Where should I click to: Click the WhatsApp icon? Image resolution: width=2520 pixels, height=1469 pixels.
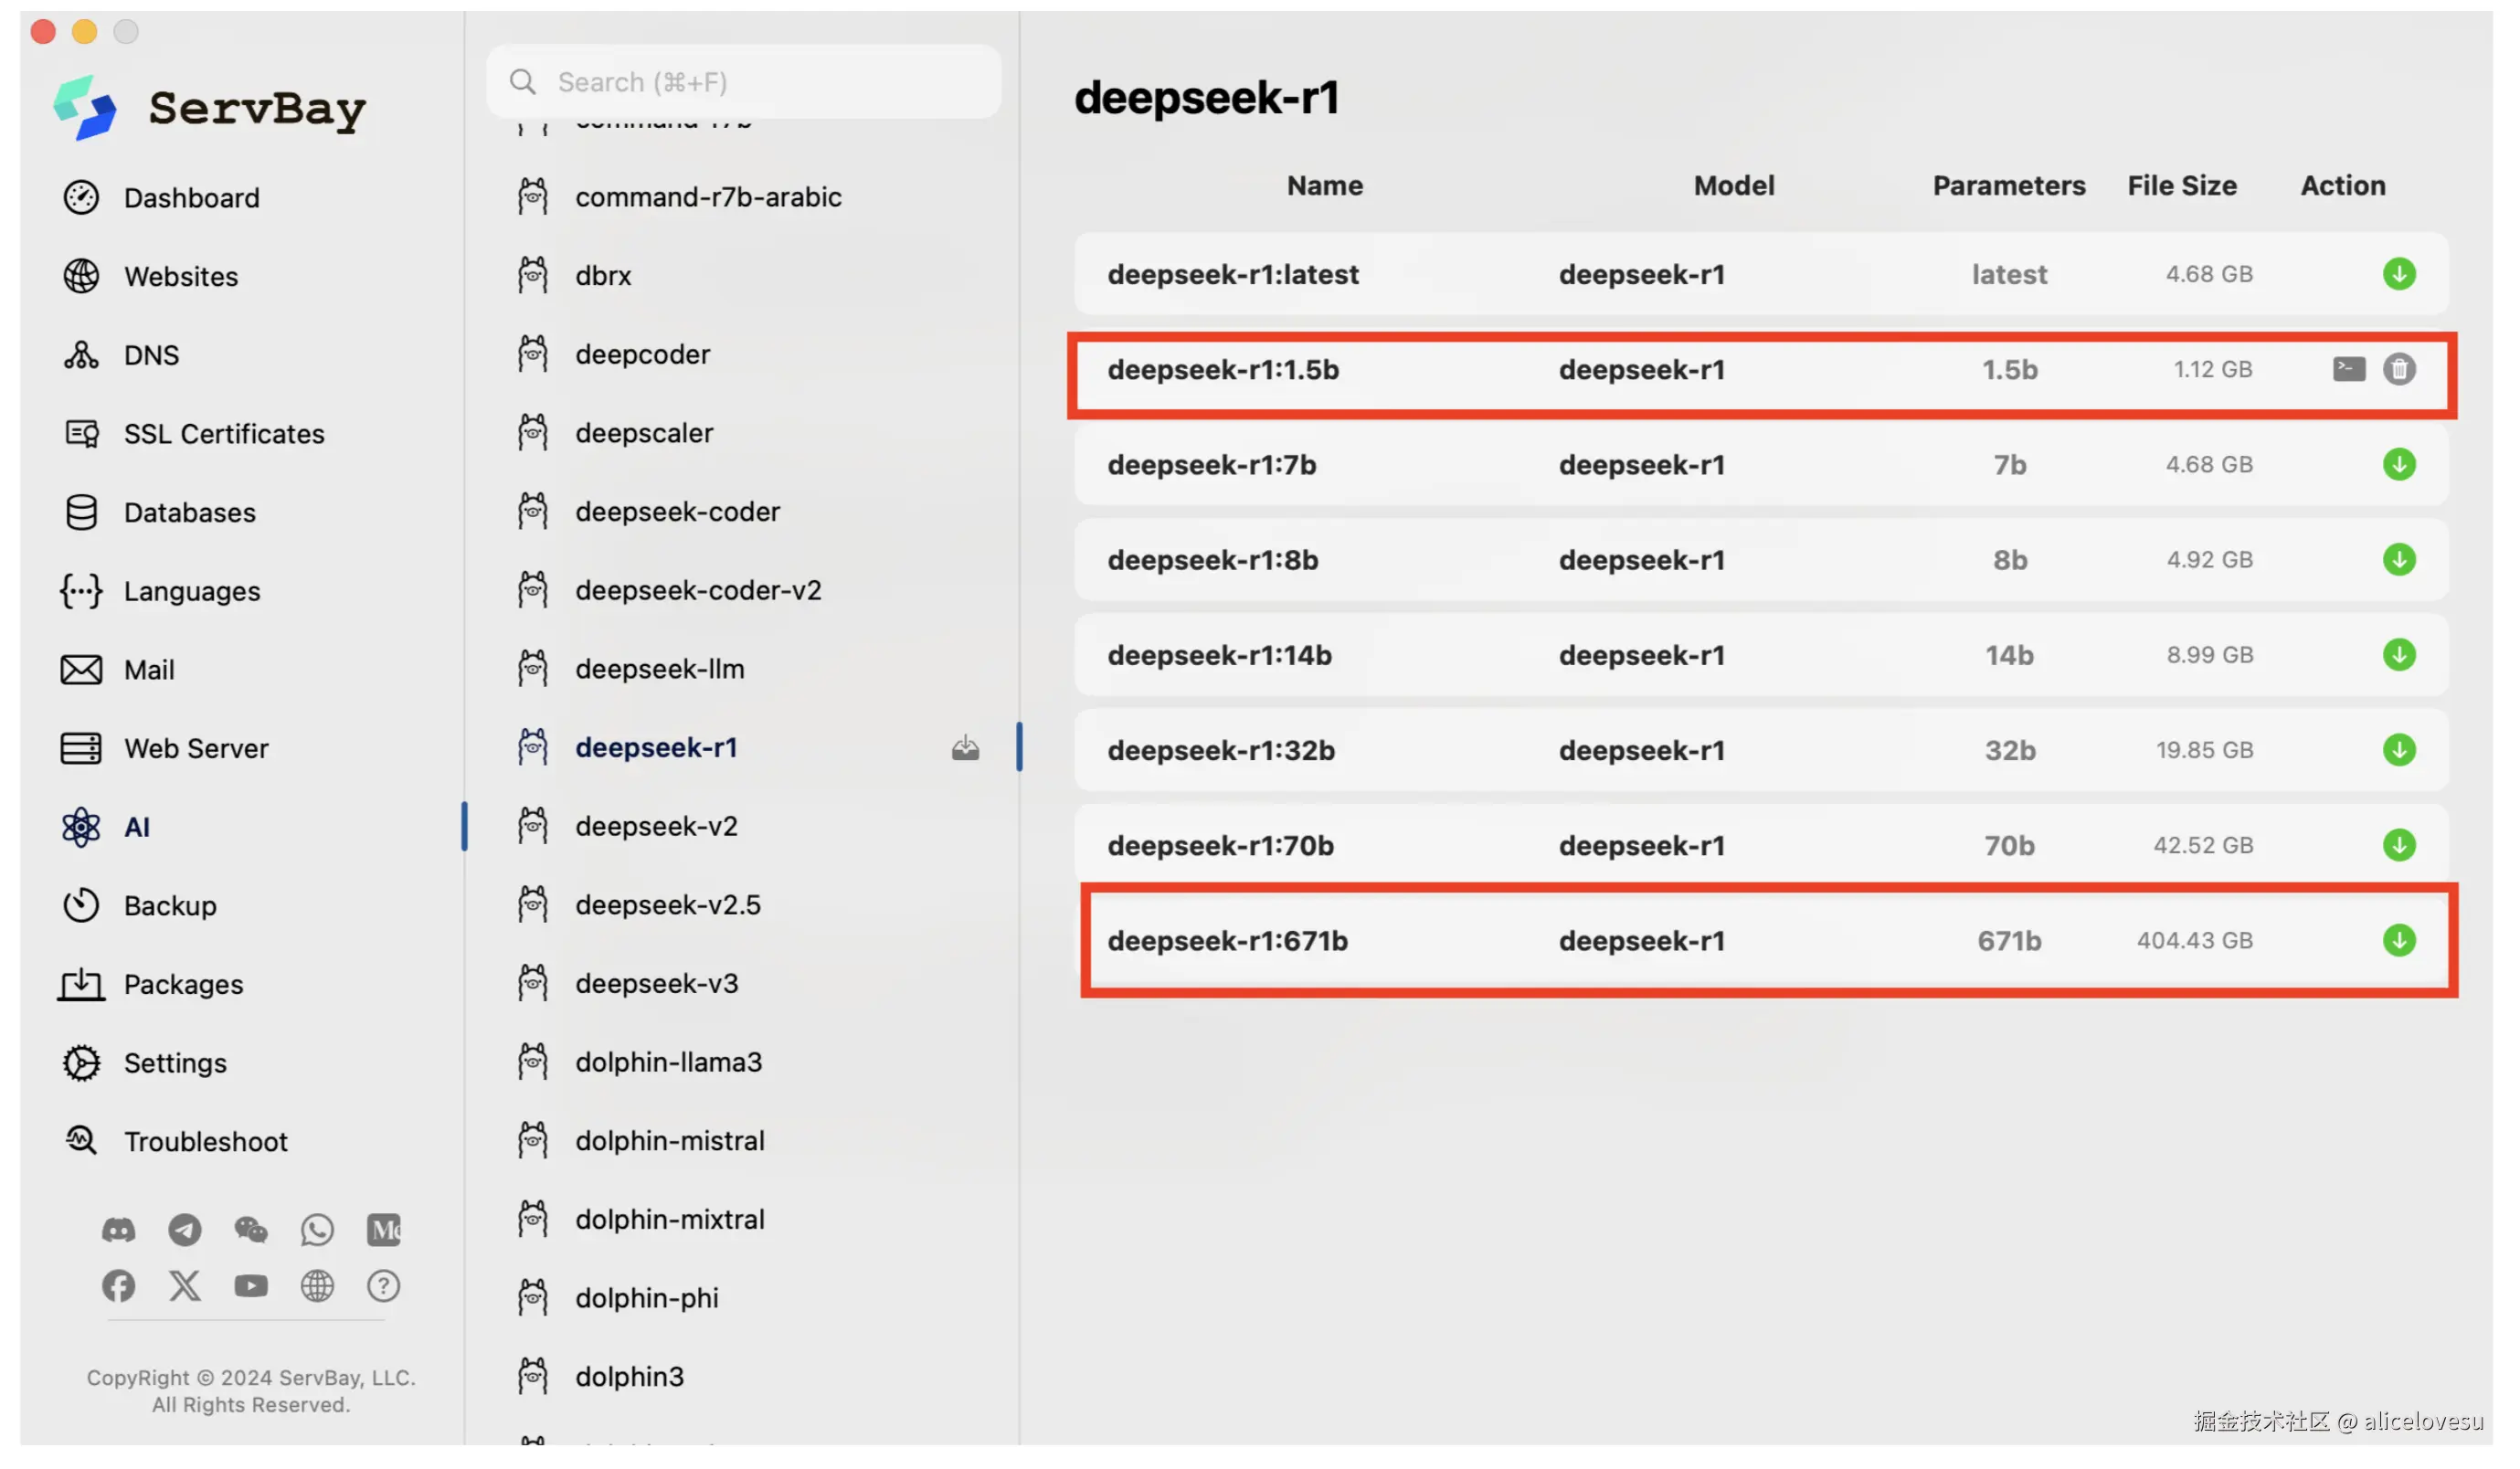tap(317, 1229)
